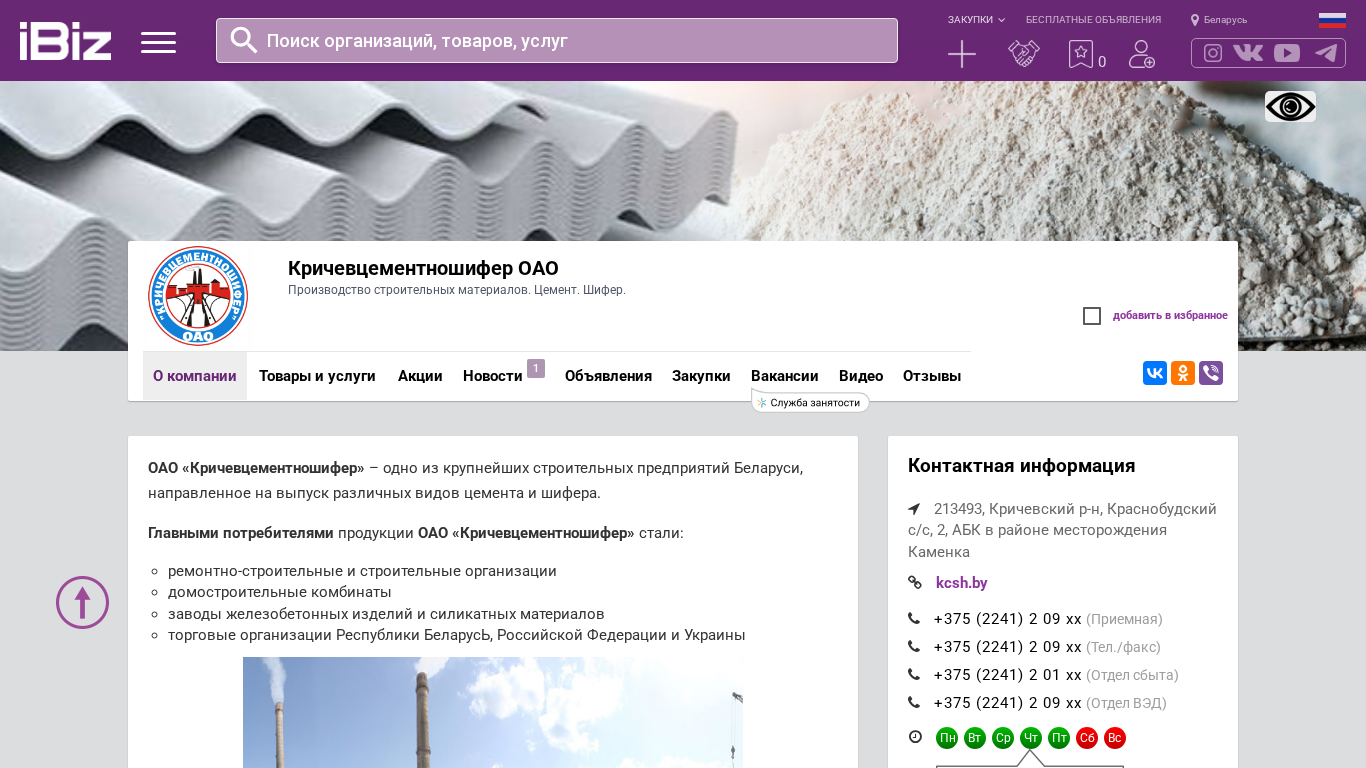Click the phone icon beside Отдел сбыта

tap(914, 674)
